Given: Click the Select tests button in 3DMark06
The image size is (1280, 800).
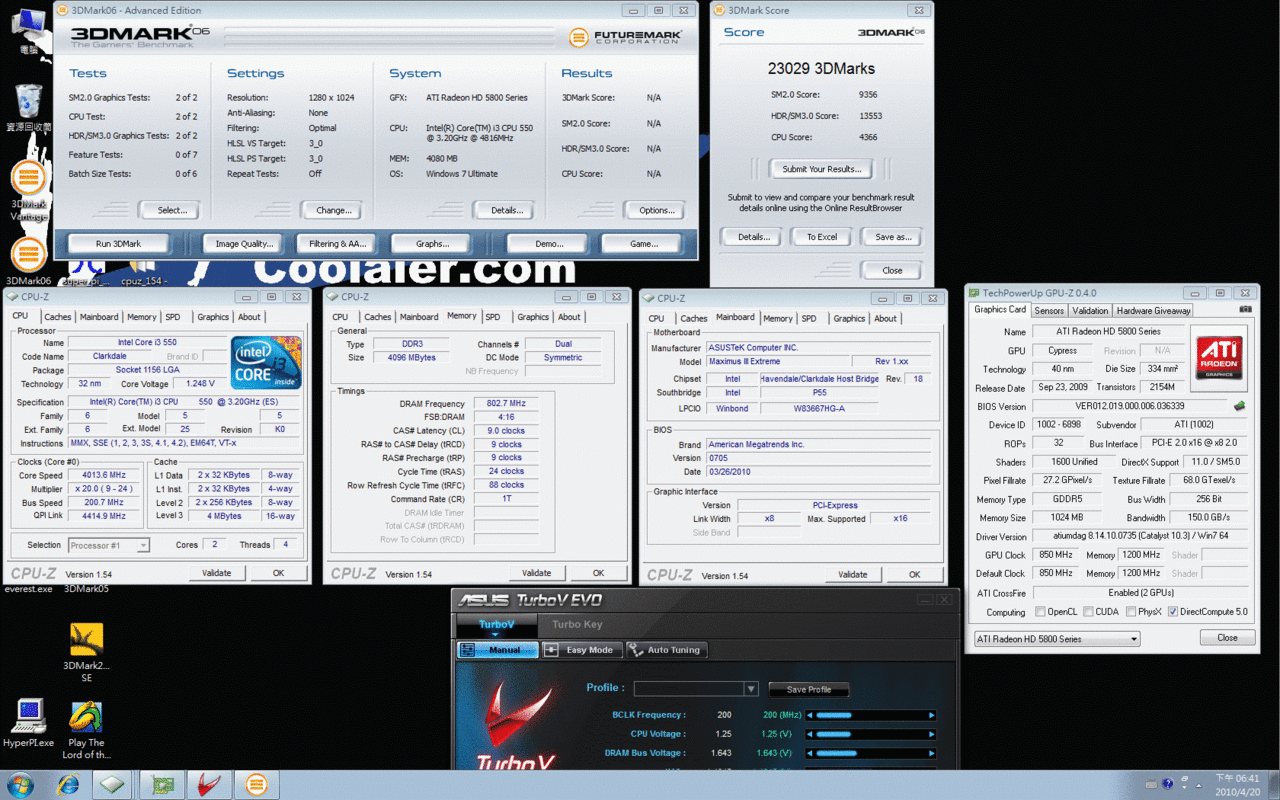Looking at the screenshot, I should (x=171, y=210).
